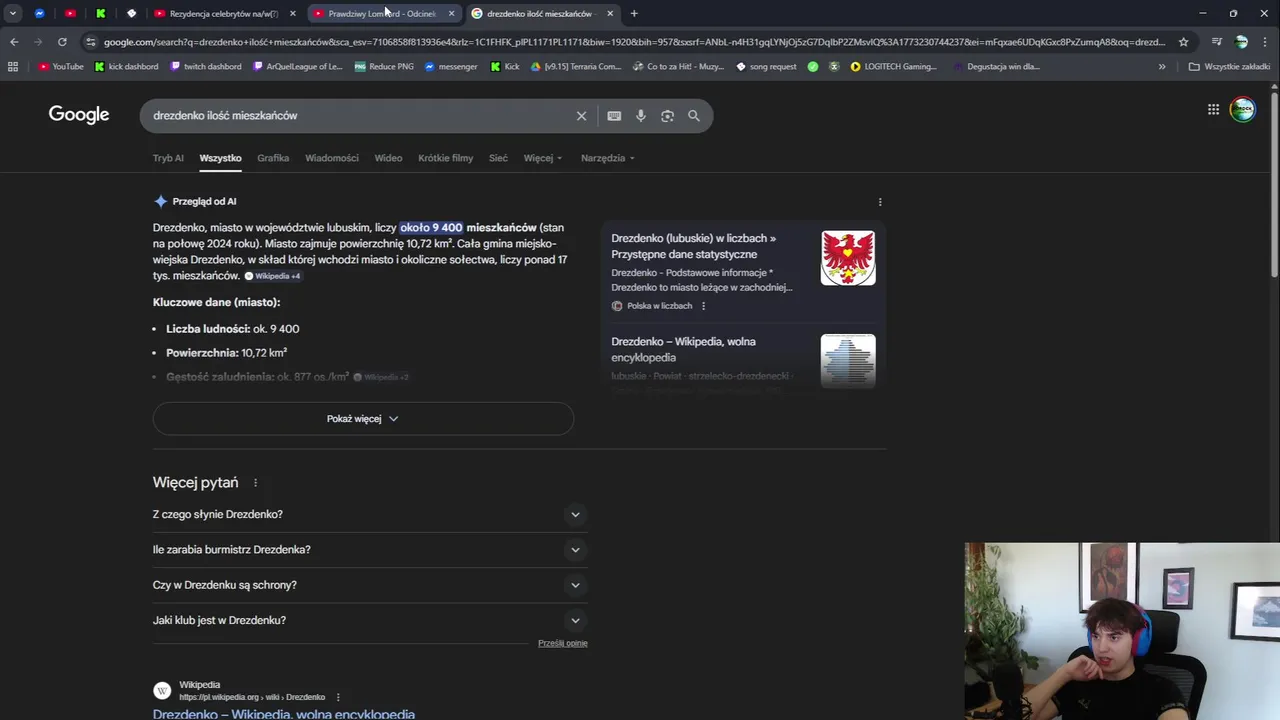The image size is (1280, 720).
Task: Reload the current page
Action: (x=62, y=42)
